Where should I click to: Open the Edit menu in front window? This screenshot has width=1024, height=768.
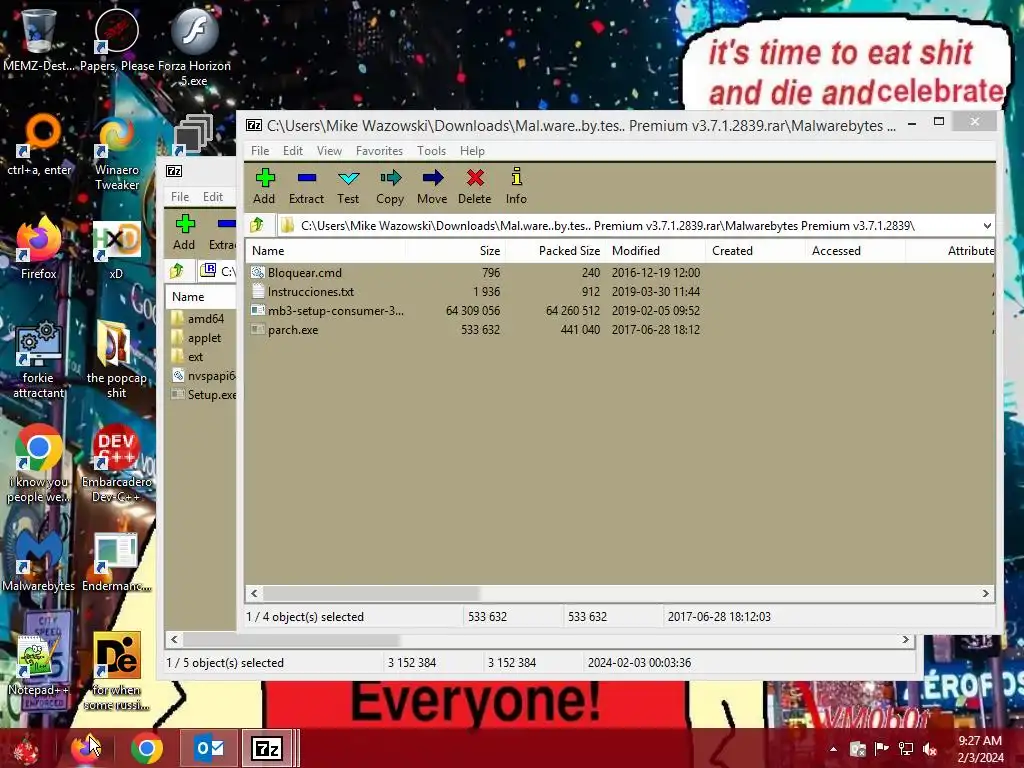tap(293, 151)
